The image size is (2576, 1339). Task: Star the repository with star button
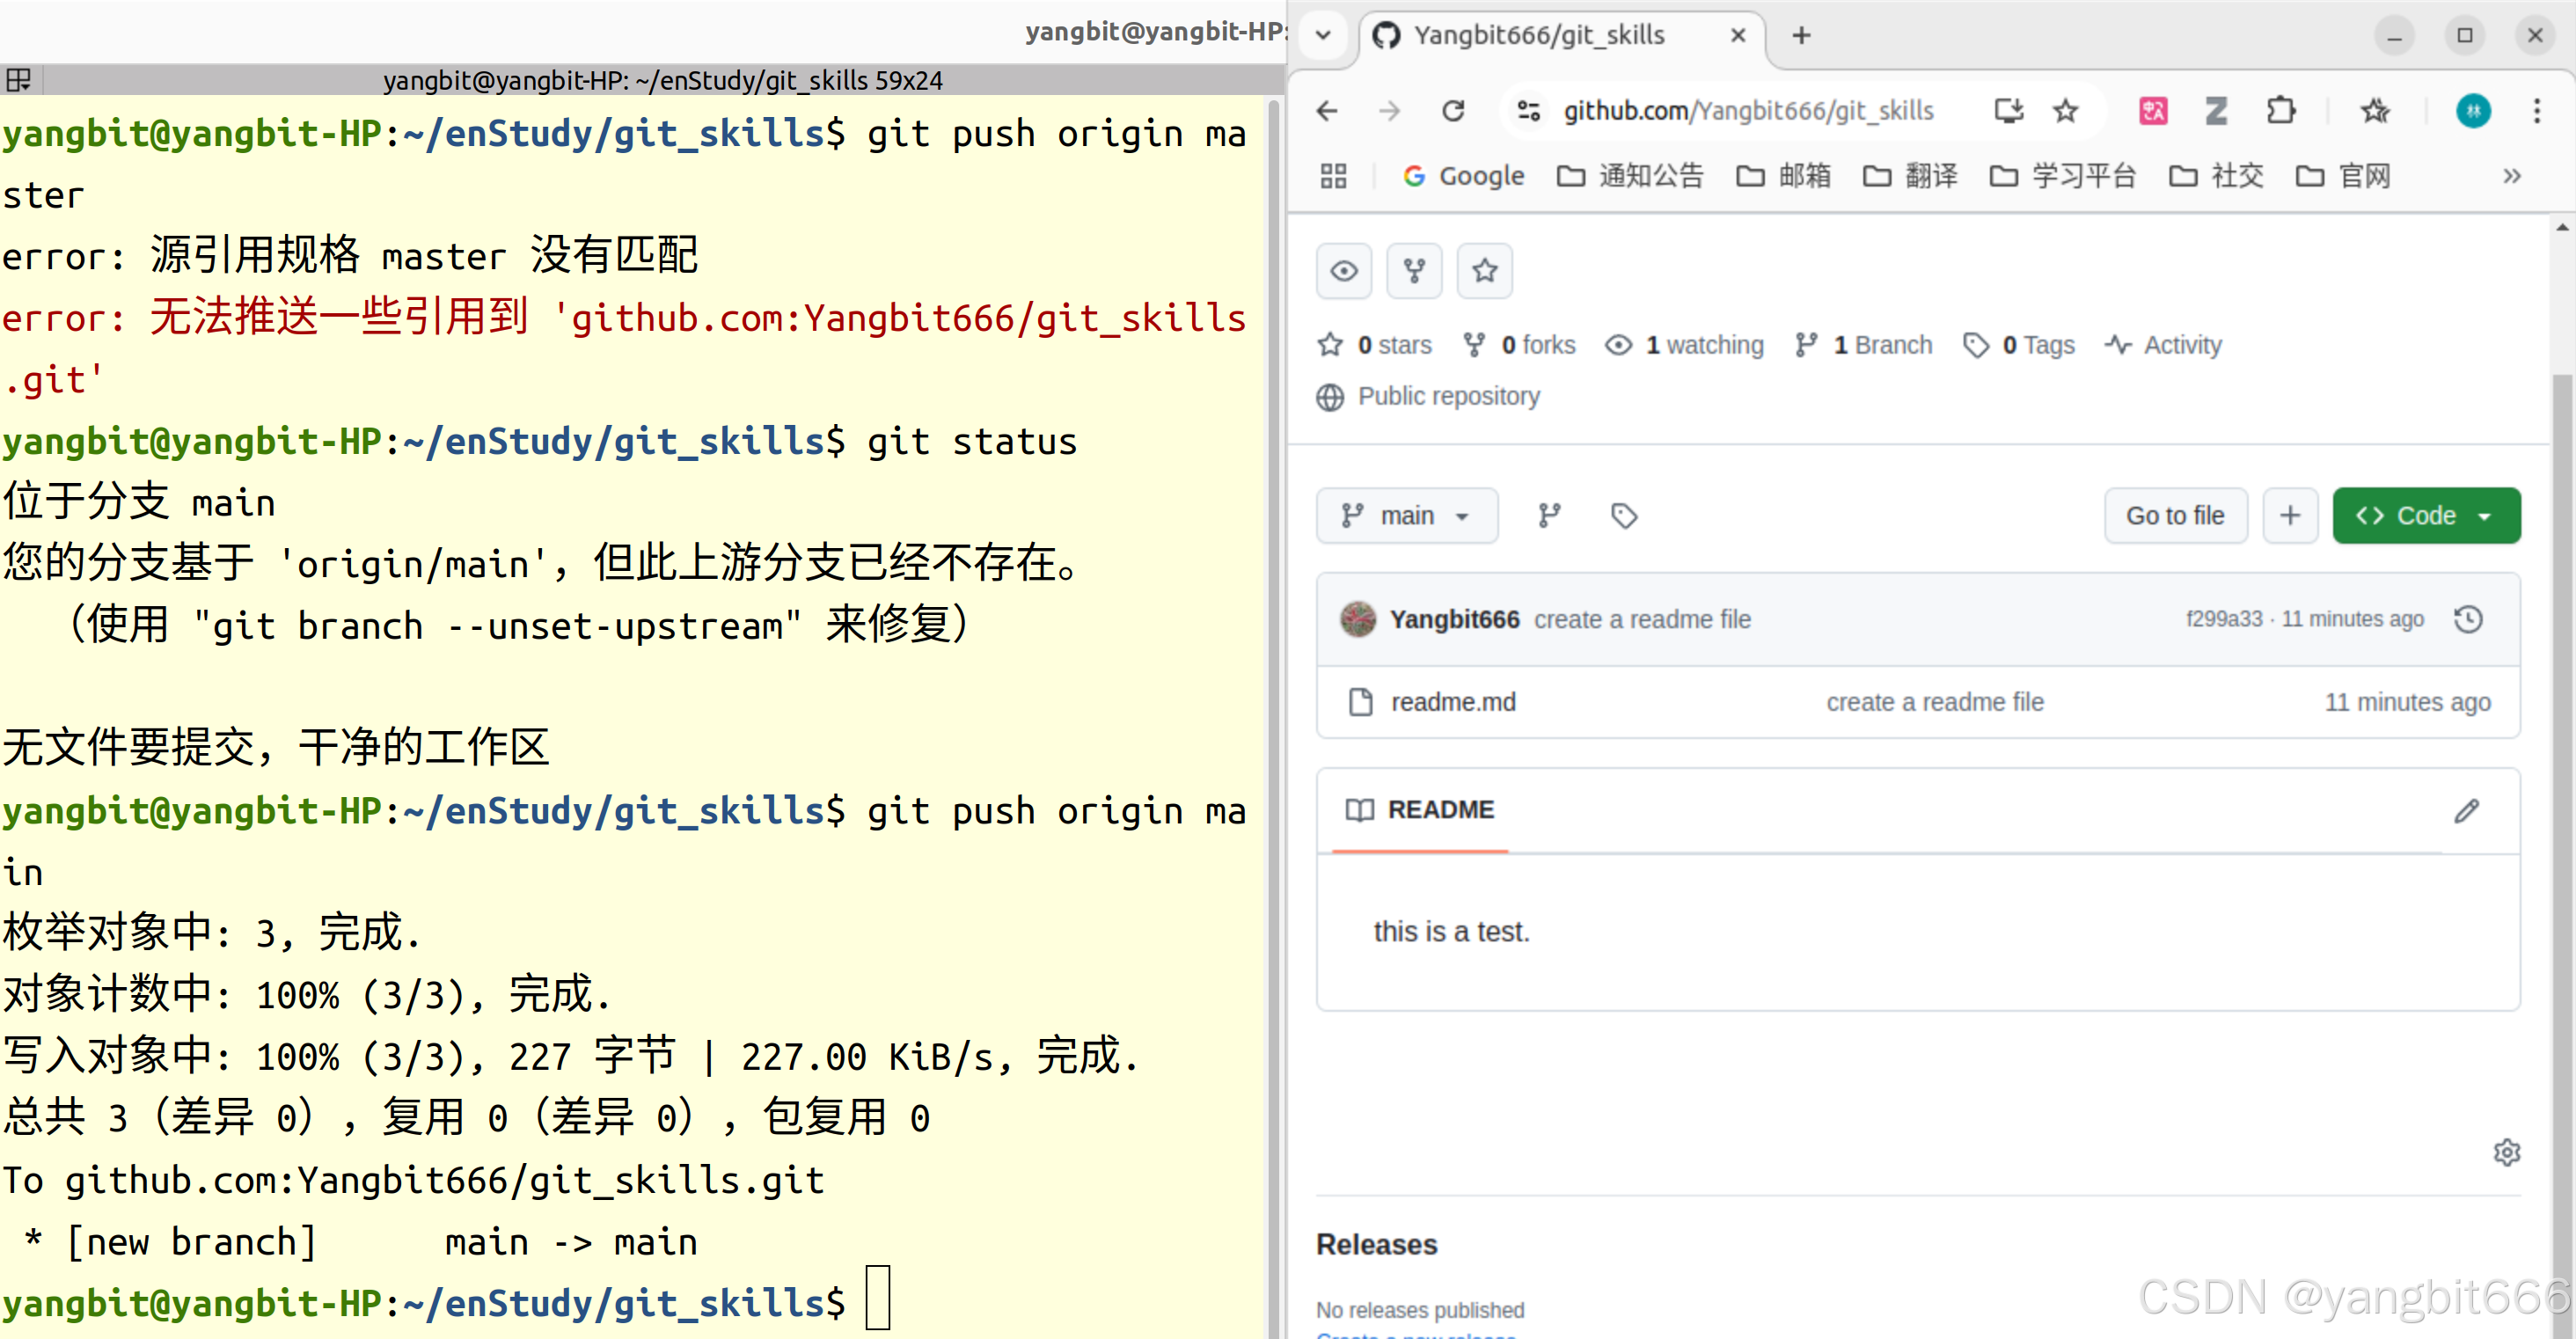click(x=1484, y=270)
